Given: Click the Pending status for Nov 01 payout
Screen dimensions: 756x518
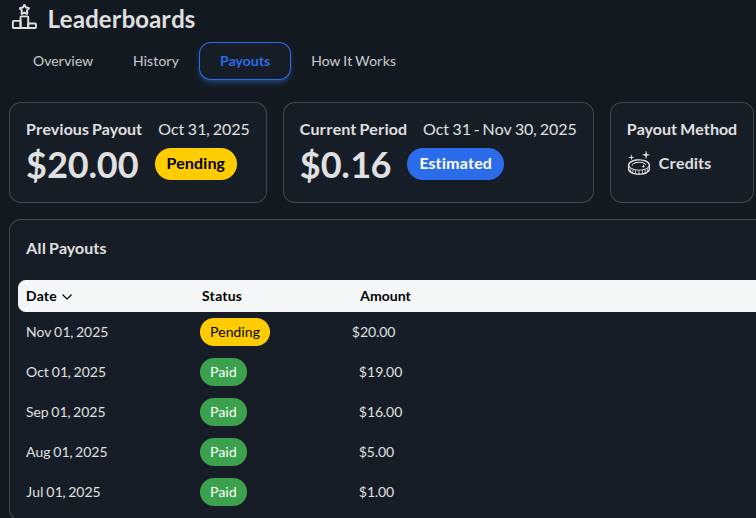Looking at the screenshot, I should coord(235,332).
